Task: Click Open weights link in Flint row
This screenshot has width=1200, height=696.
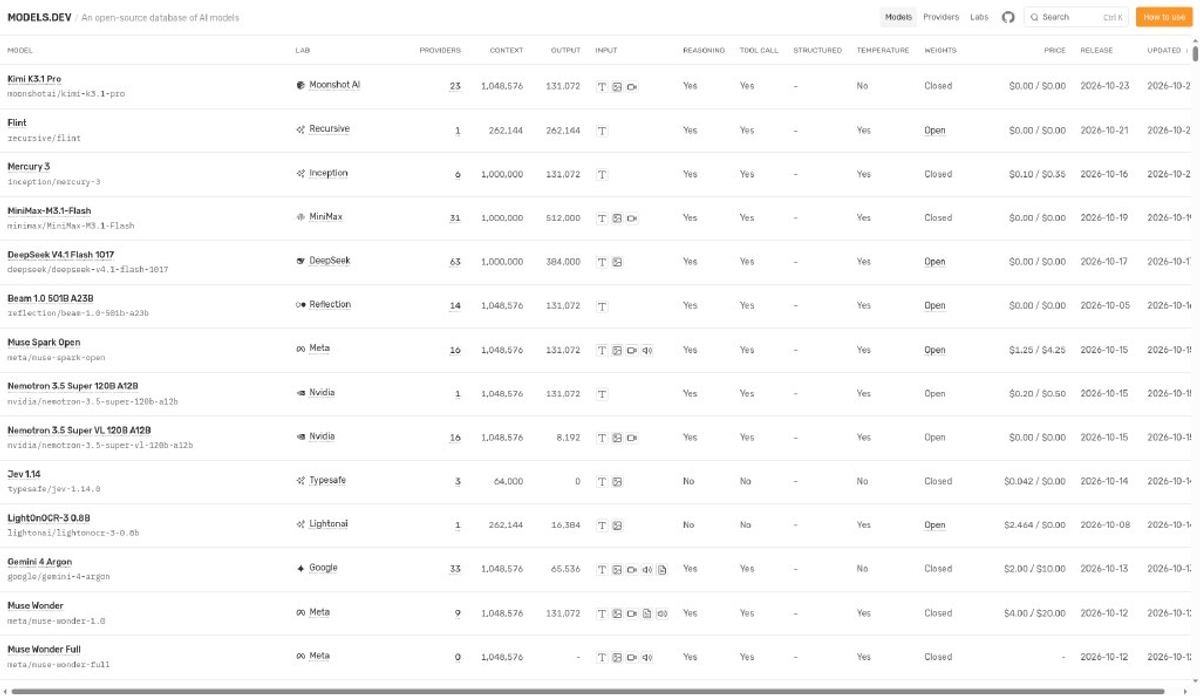Action: click(x=935, y=131)
